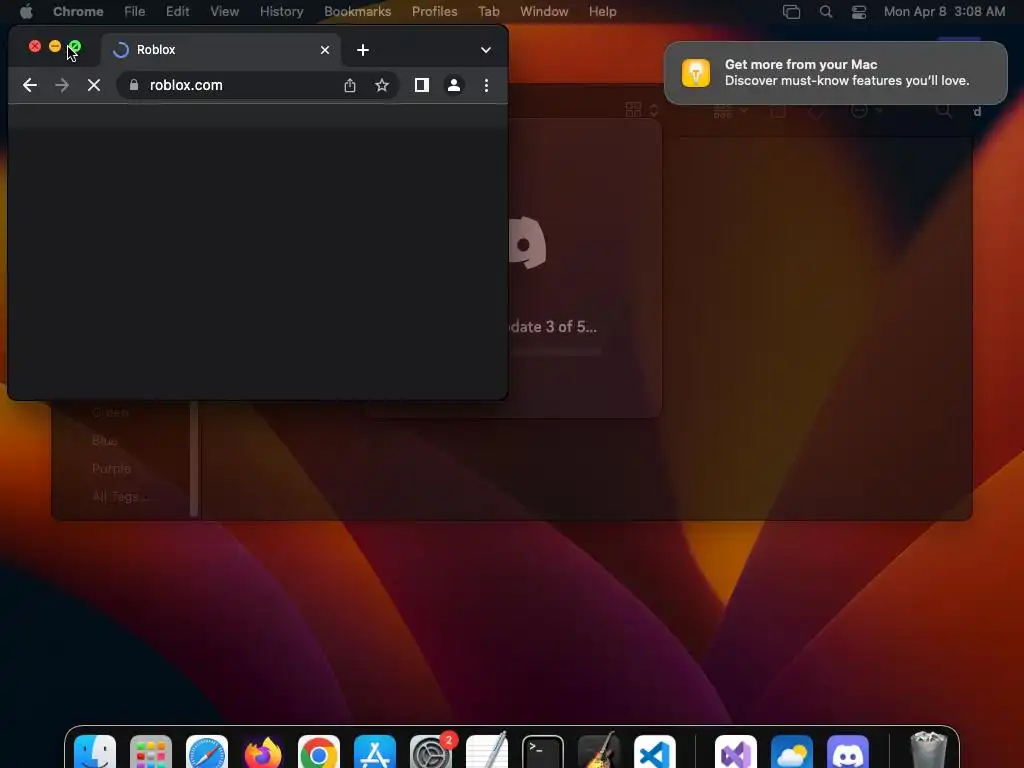Click the padlock site info icon
This screenshot has width=1024, height=768.
coord(134,85)
